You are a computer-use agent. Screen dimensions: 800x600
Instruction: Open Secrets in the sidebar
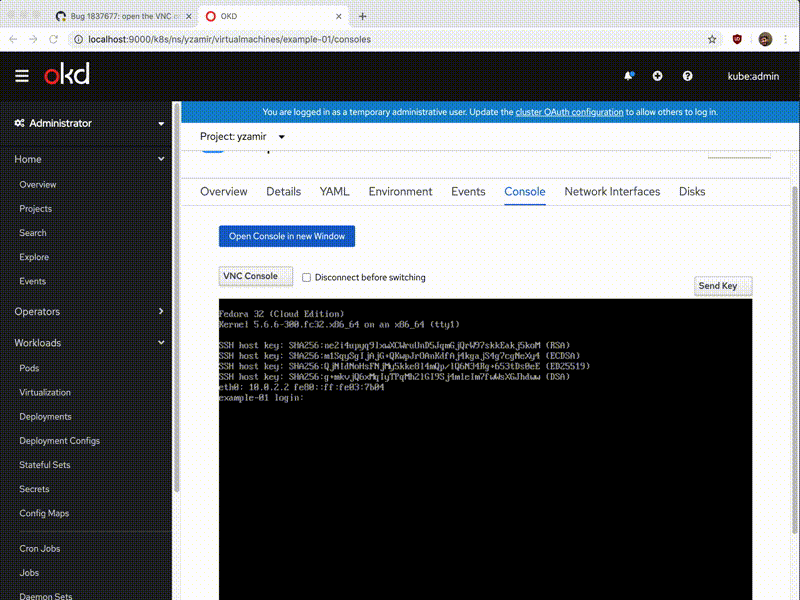[34, 489]
